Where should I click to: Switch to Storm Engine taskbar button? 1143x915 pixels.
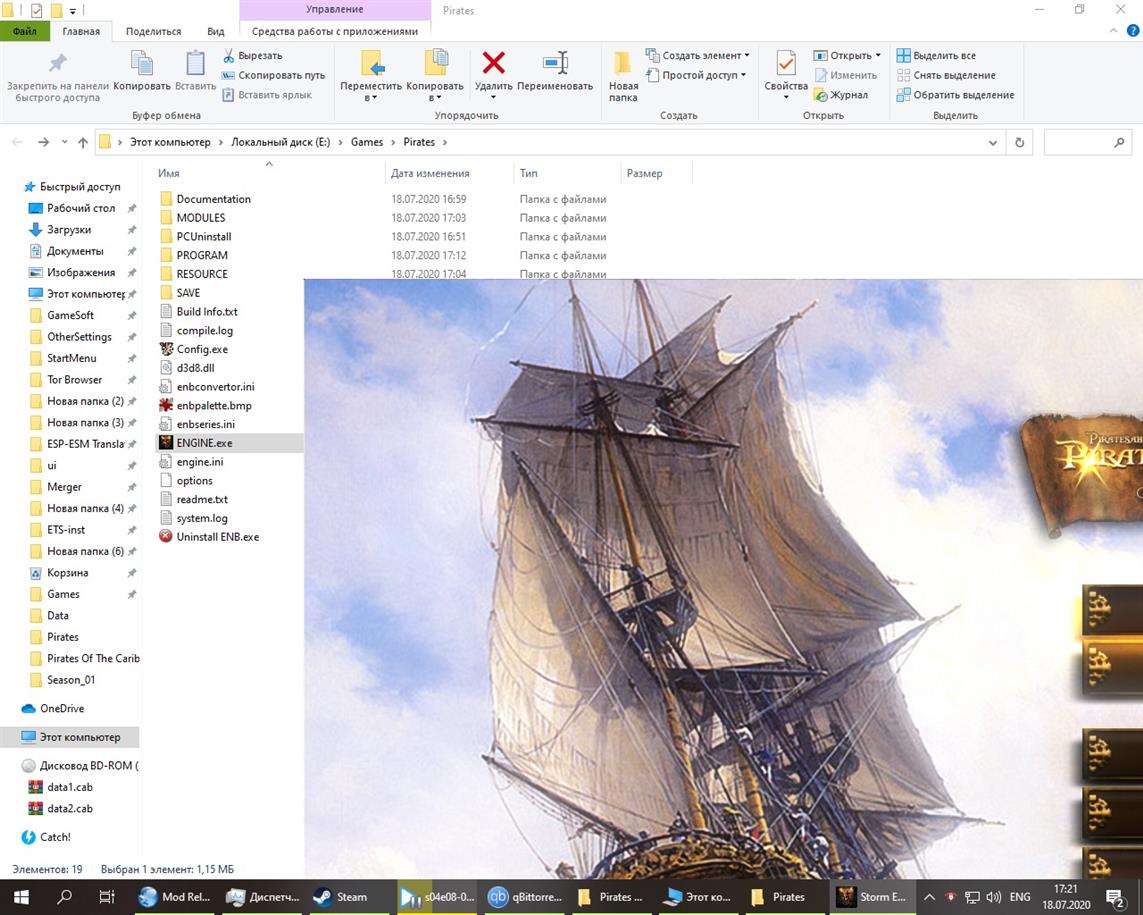[871, 897]
